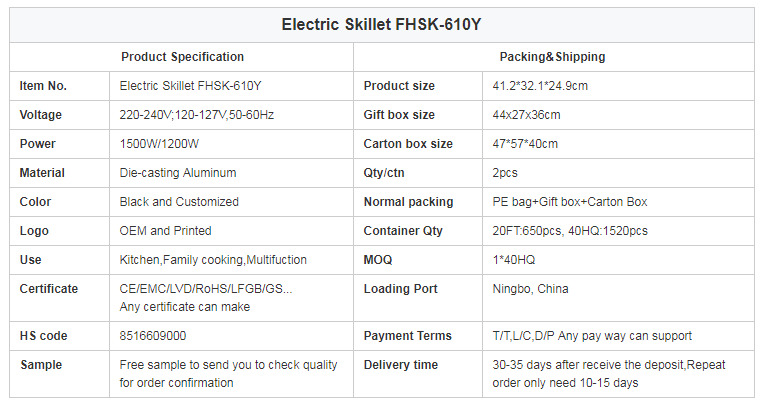Click the carton box size 47*57*40cm

525,144
